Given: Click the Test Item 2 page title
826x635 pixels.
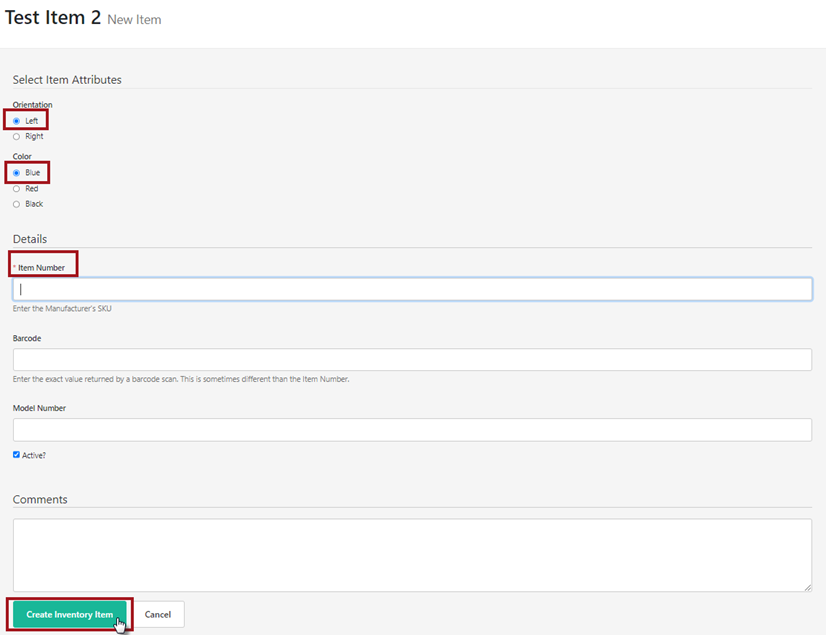Looking at the screenshot, I should click(x=53, y=18).
